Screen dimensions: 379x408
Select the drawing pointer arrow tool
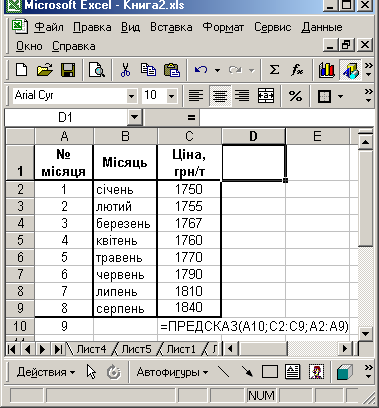point(91,372)
